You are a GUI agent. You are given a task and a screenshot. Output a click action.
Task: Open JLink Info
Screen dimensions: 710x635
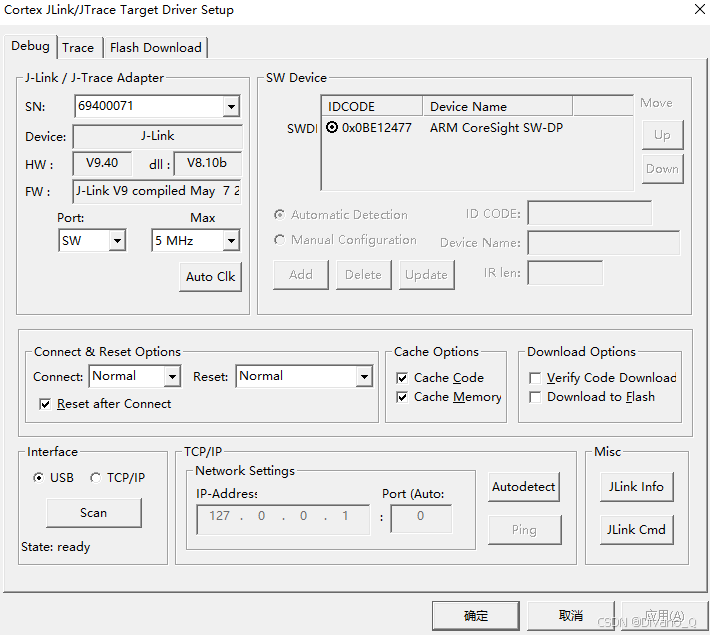coord(637,487)
